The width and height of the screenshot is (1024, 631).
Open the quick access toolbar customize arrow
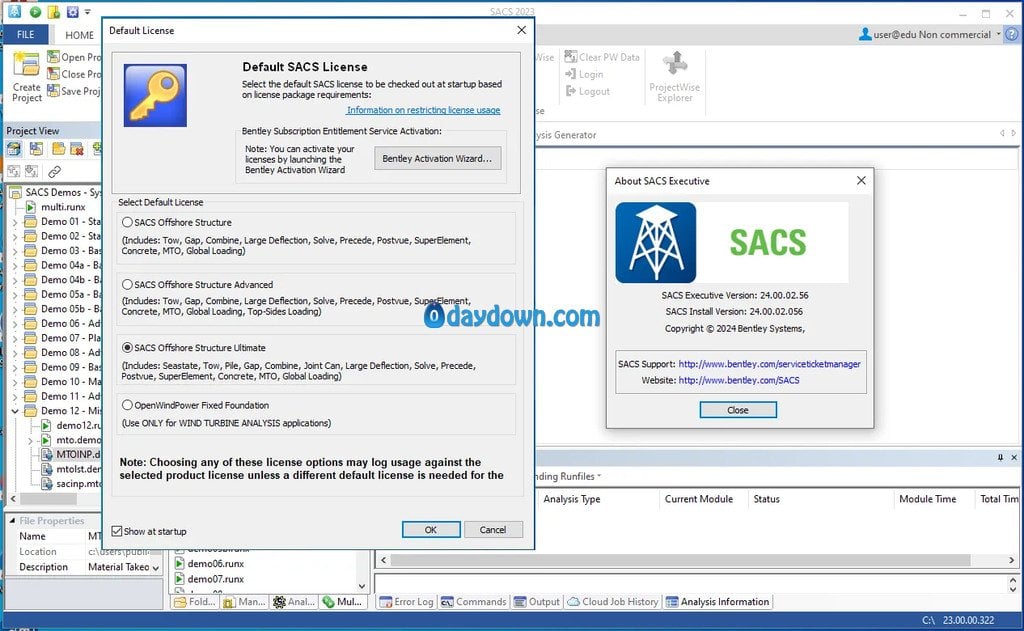(88, 12)
